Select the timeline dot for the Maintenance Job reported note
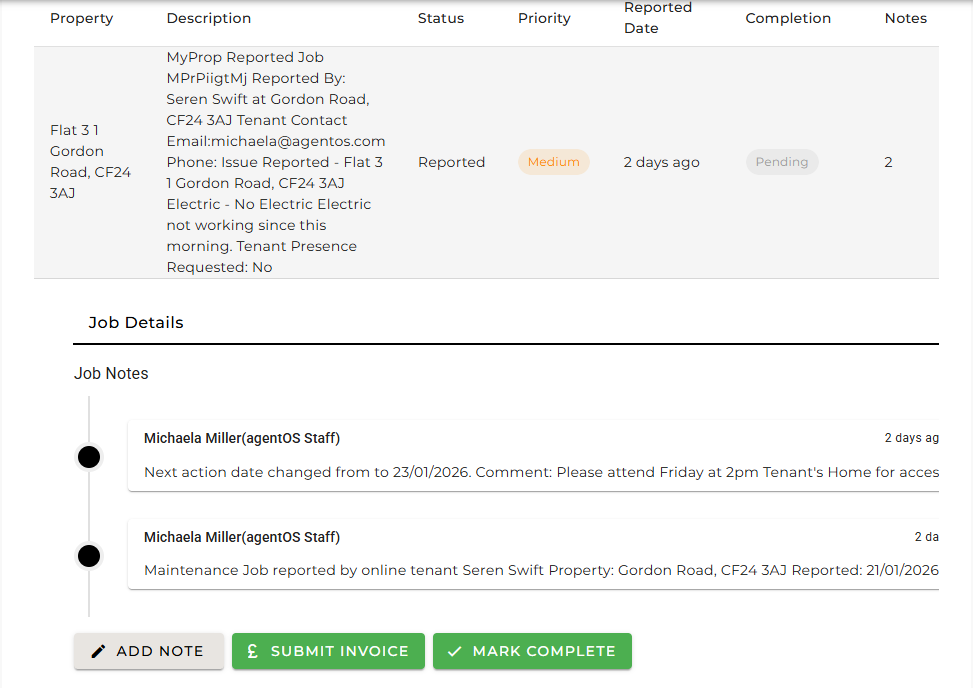973x688 pixels. (89, 556)
